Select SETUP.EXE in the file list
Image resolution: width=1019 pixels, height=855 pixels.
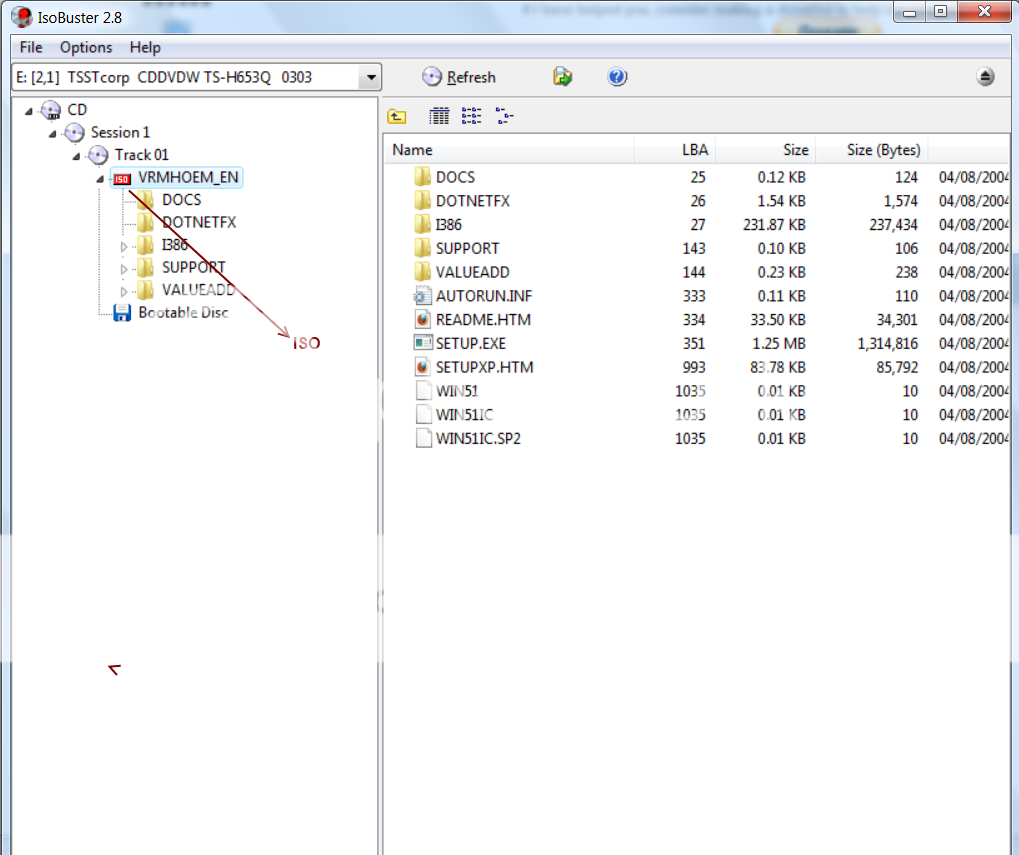pyautogui.click(x=470, y=343)
